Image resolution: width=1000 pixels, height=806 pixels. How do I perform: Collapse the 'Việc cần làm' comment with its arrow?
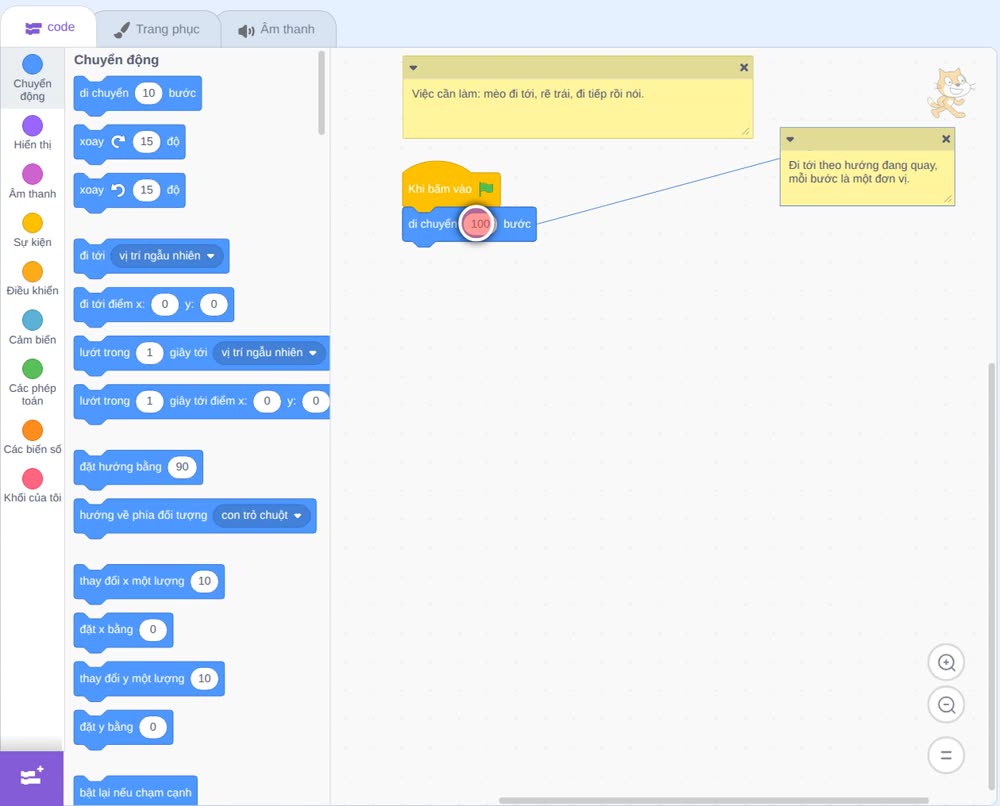413,68
